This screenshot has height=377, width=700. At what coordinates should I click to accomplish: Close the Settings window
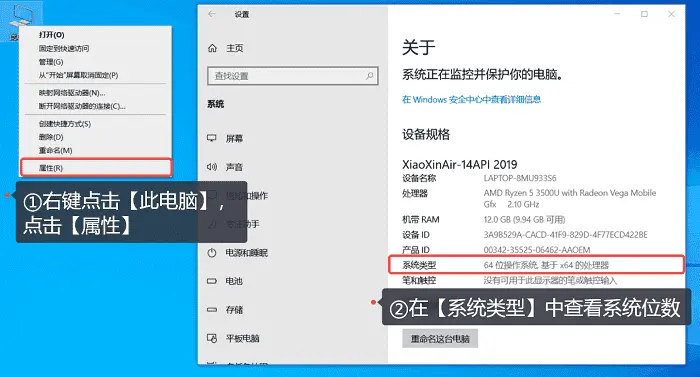coord(671,14)
